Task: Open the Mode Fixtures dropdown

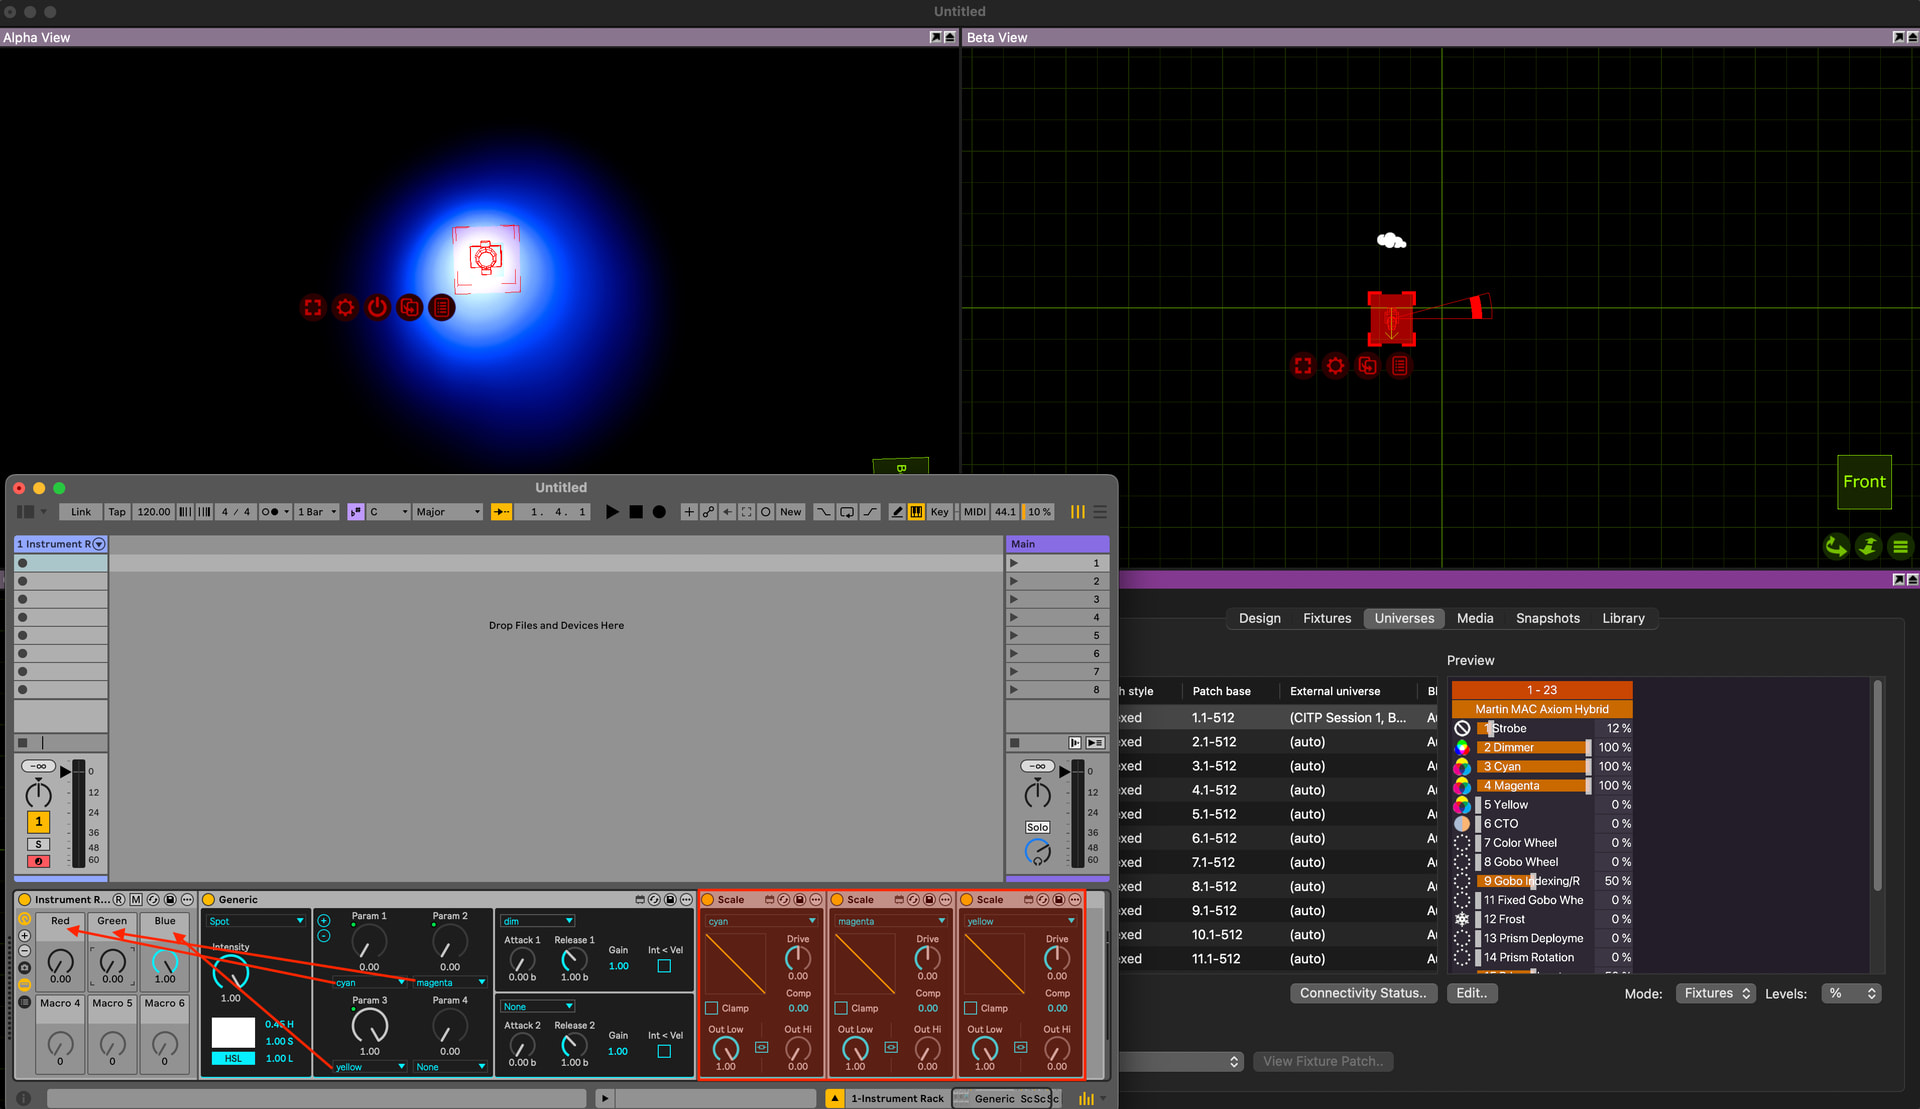Action: coord(1716,993)
